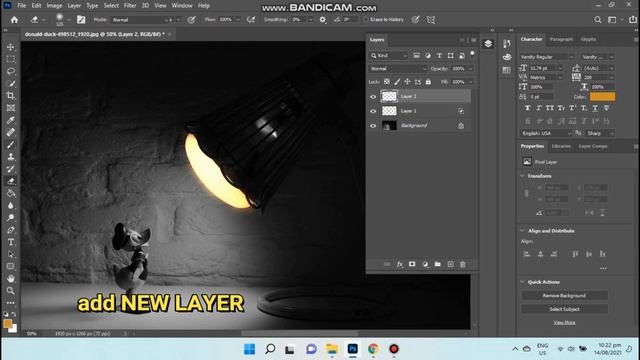Open the layer Fill dropdown arrow
Image resolution: width=640 pixels, height=360 pixels.
point(470,82)
